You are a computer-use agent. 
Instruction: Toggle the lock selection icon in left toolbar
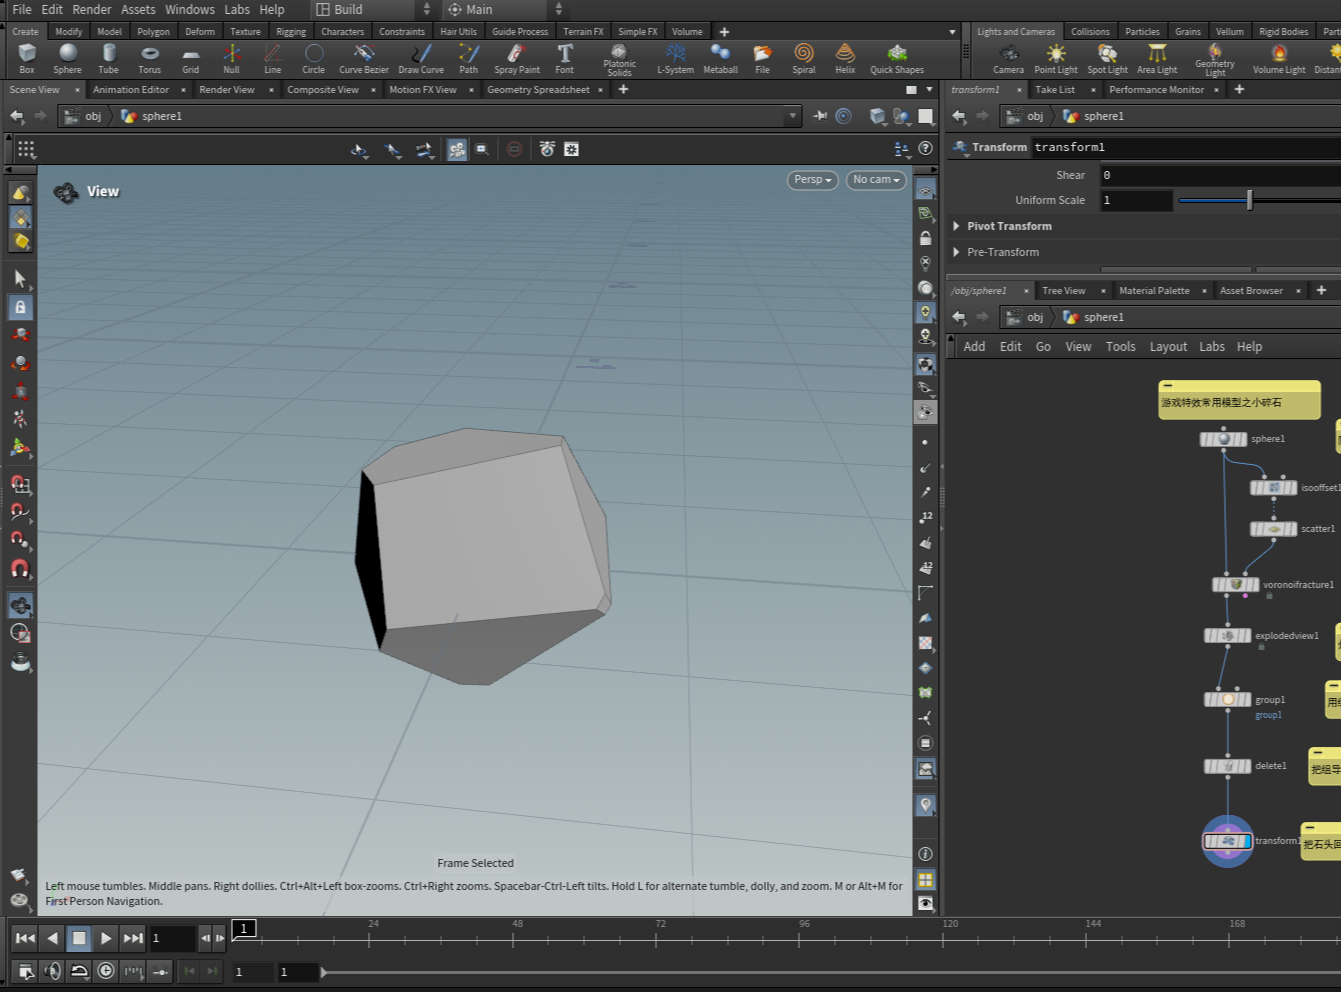[x=20, y=307]
